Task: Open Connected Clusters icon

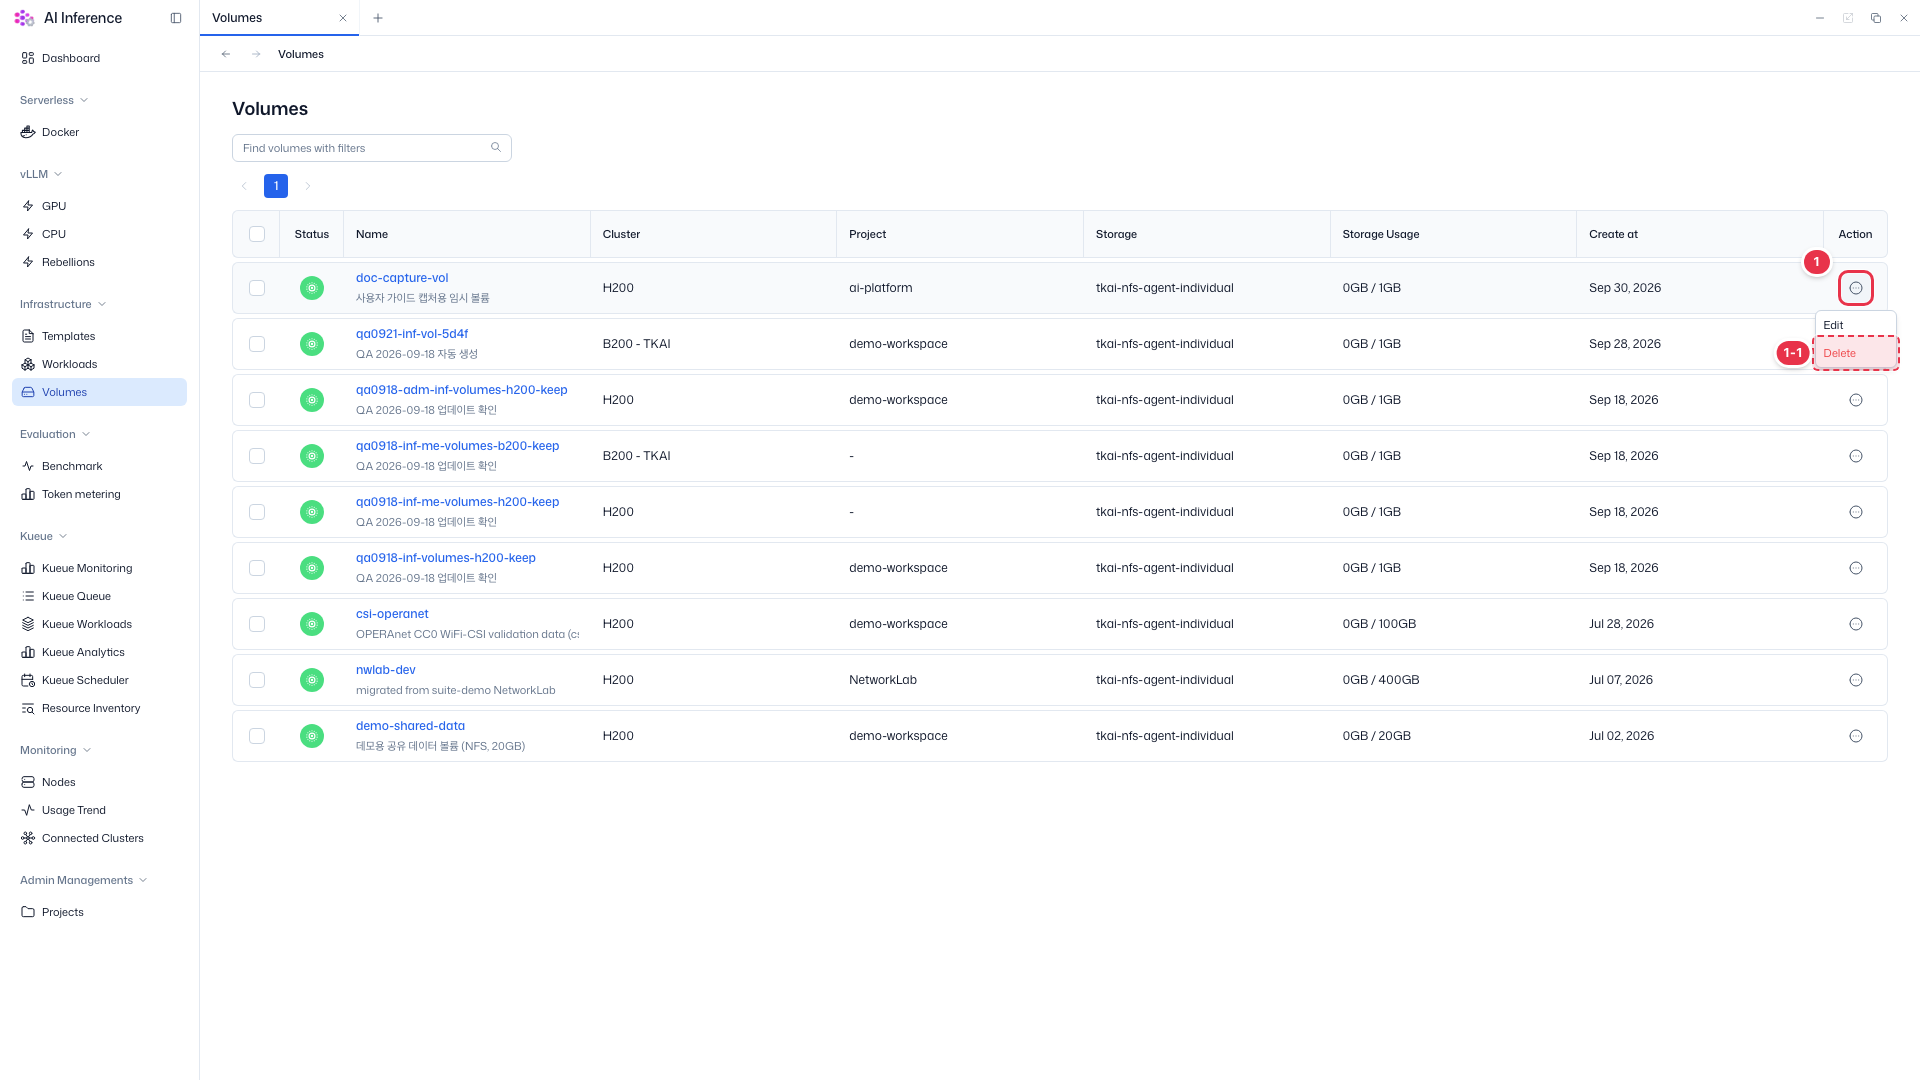Action: (x=28, y=838)
